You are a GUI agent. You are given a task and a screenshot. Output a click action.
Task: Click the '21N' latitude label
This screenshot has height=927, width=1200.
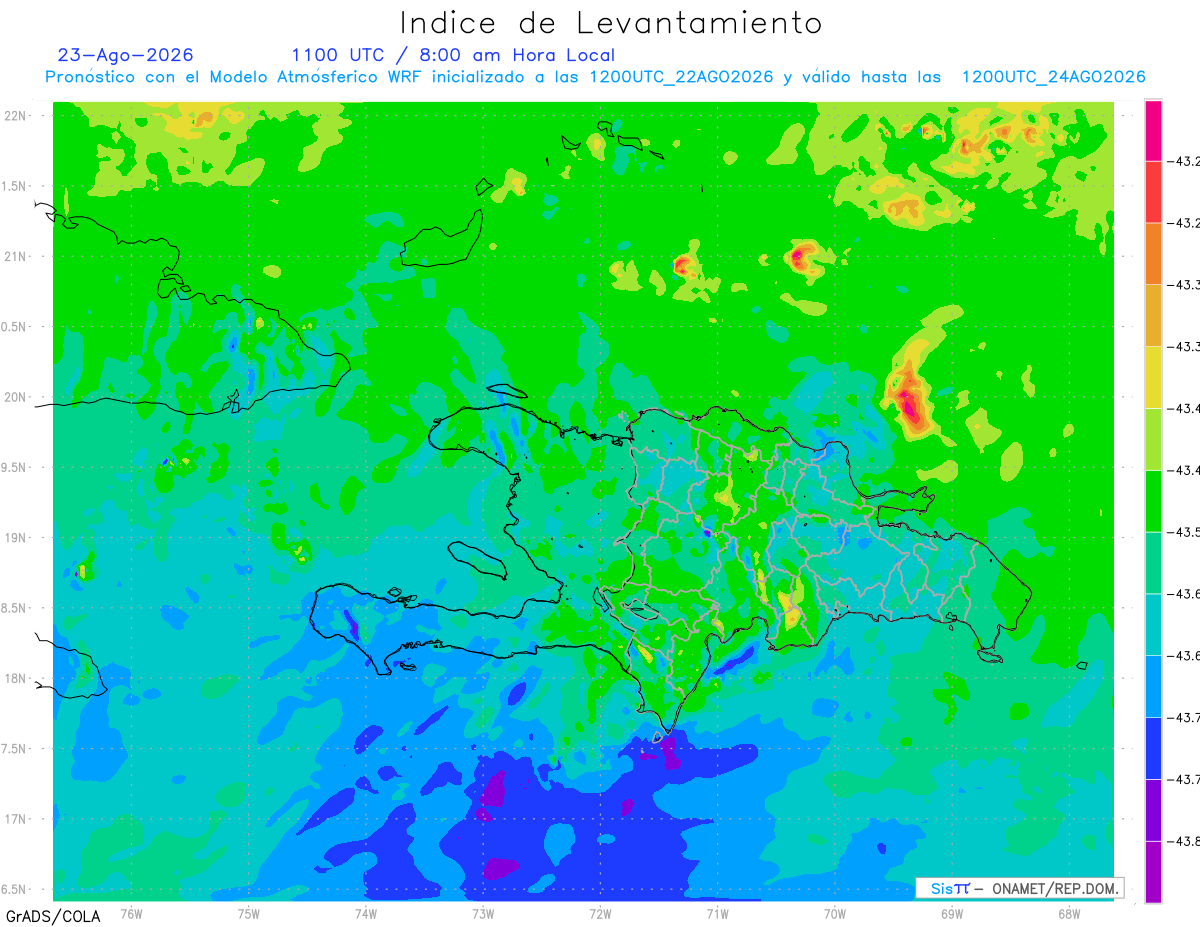click(17, 256)
